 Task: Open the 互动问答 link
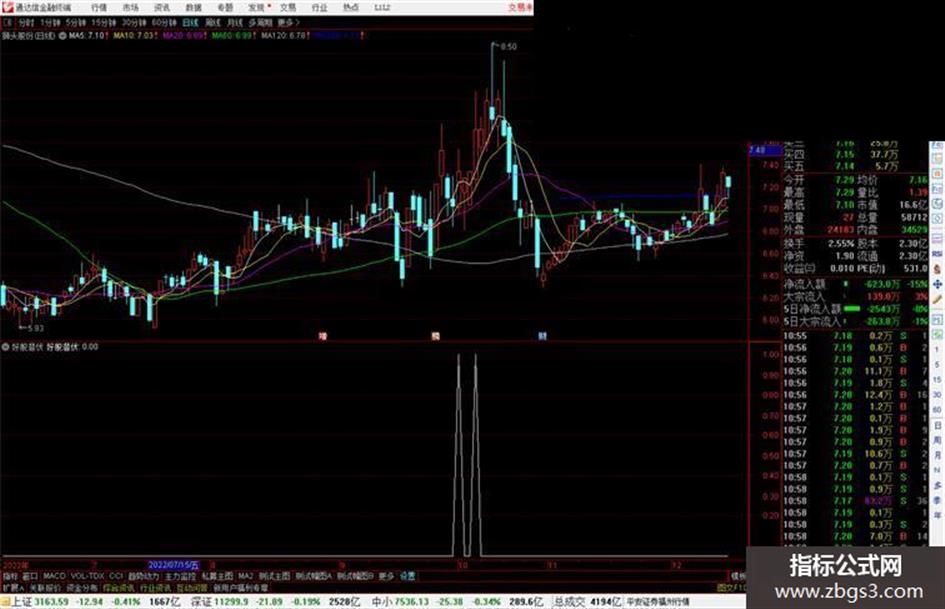[x=192, y=587]
